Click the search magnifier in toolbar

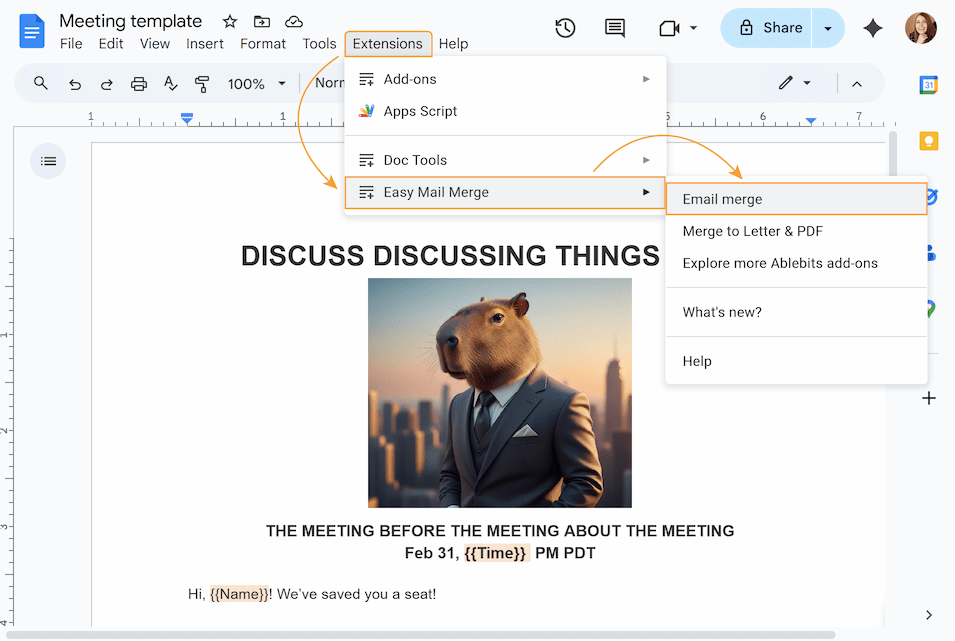pyautogui.click(x=41, y=83)
